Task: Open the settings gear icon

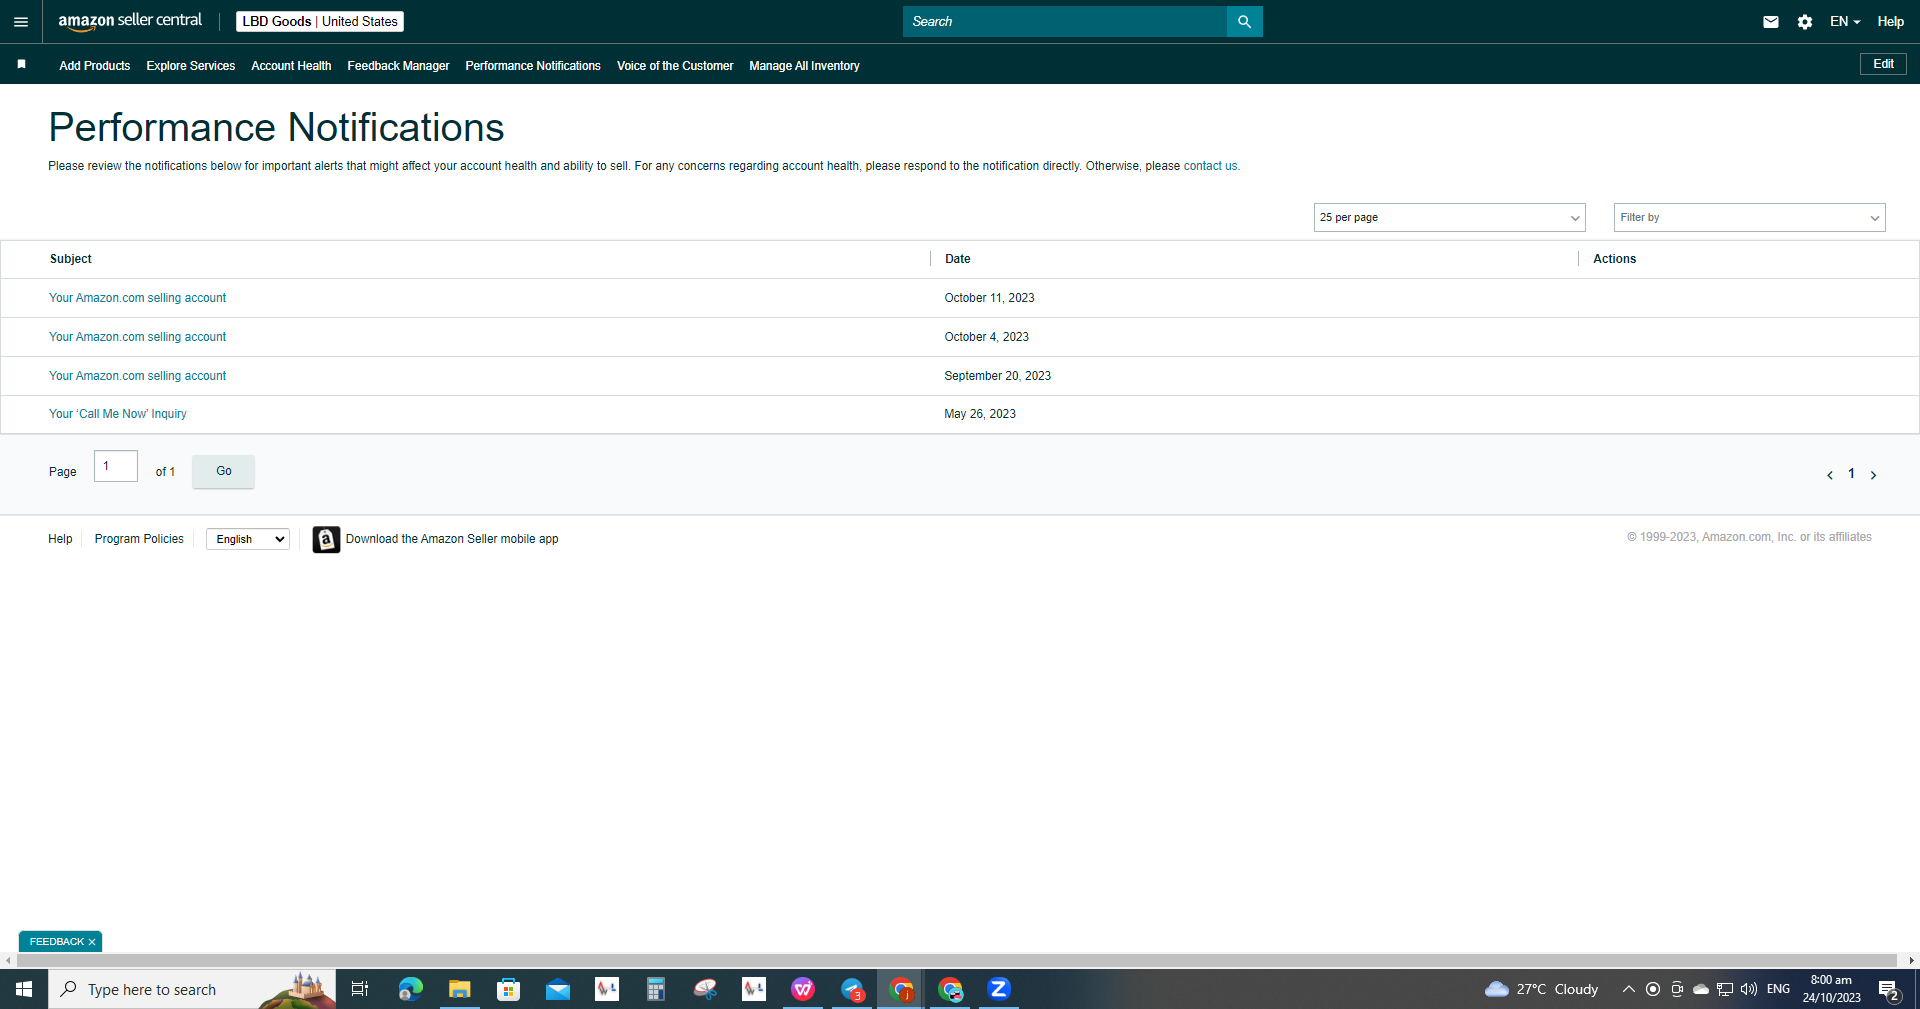Action: click(x=1805, y=21)
